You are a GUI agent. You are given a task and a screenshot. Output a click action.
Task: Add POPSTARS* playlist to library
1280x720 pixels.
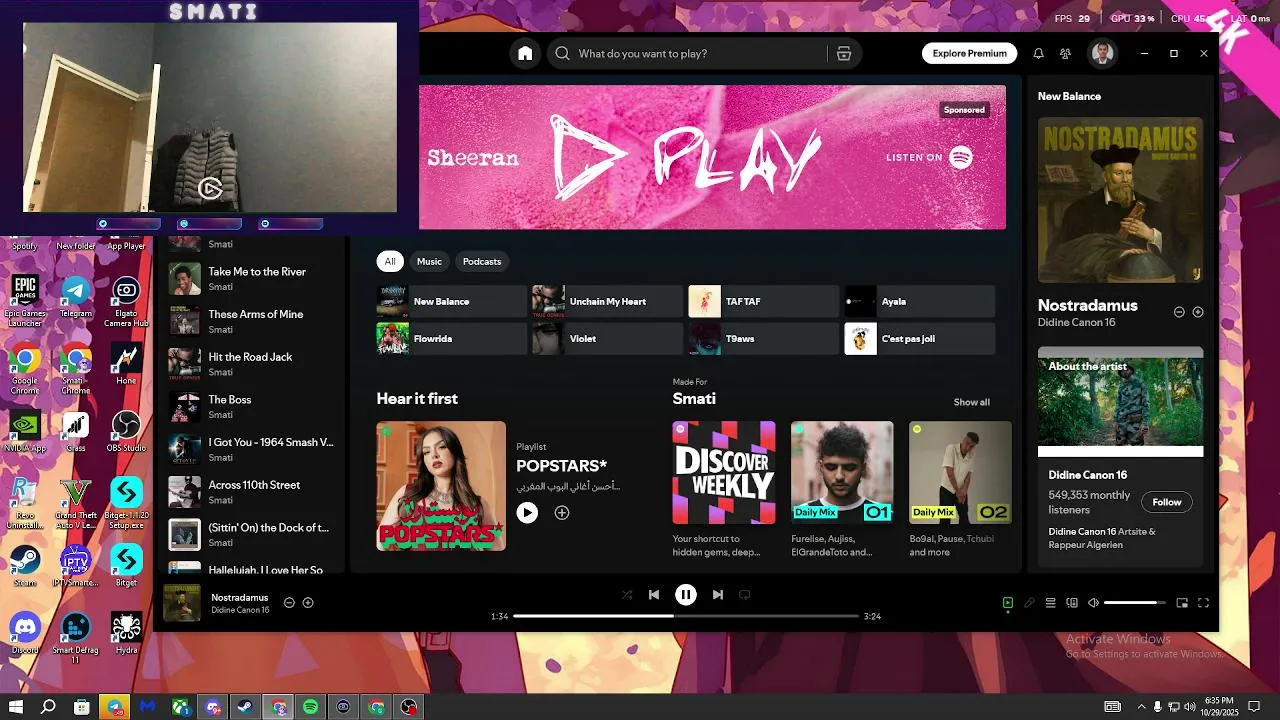(x=562, y=513)
